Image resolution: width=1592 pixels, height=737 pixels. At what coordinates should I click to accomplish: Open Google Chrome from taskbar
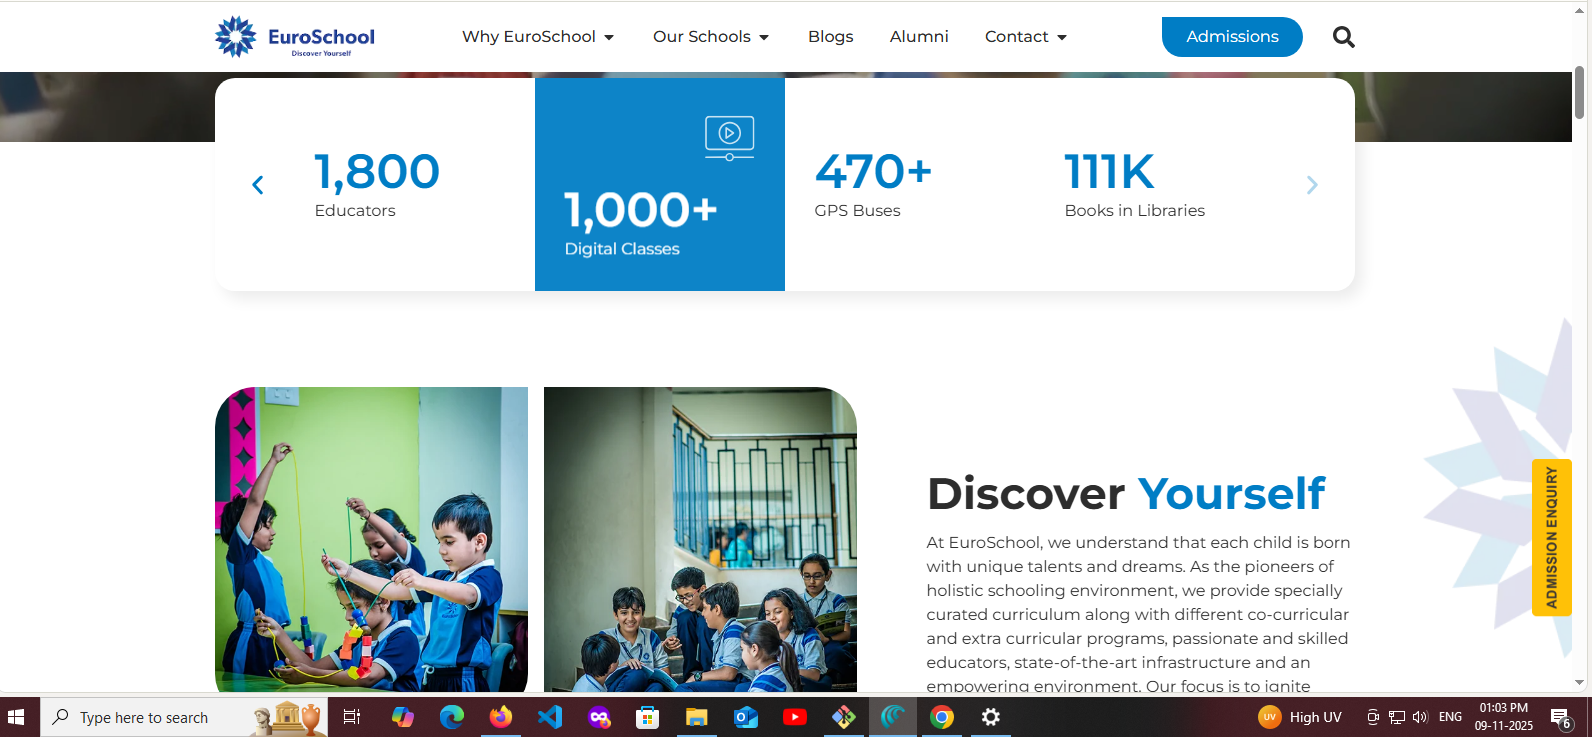[x=941, y=717]
